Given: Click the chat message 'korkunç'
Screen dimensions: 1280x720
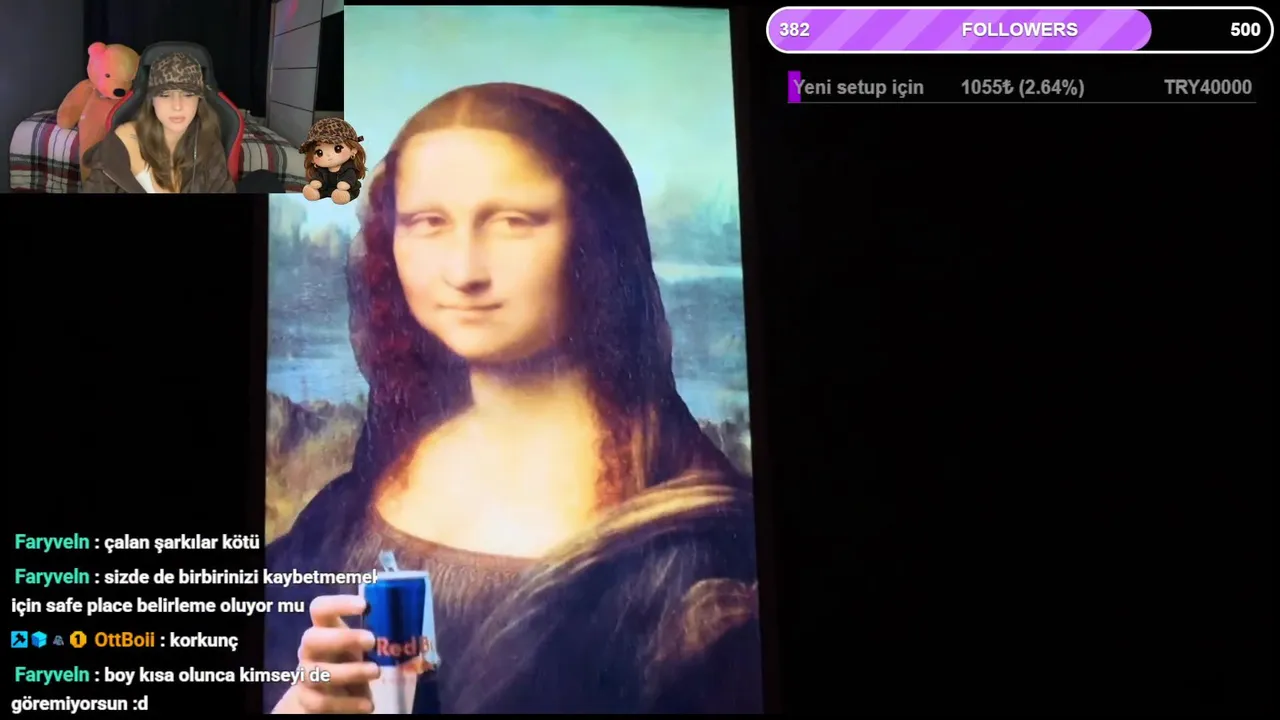Looking at the screenshot, I should point(204,640).
